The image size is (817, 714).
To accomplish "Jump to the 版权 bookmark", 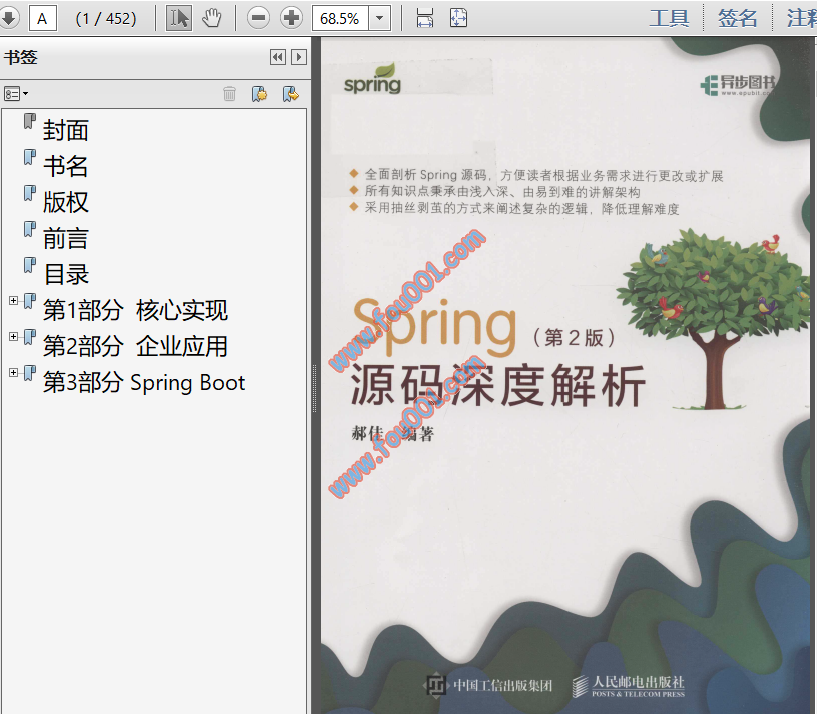I will [x=66, y=202].
